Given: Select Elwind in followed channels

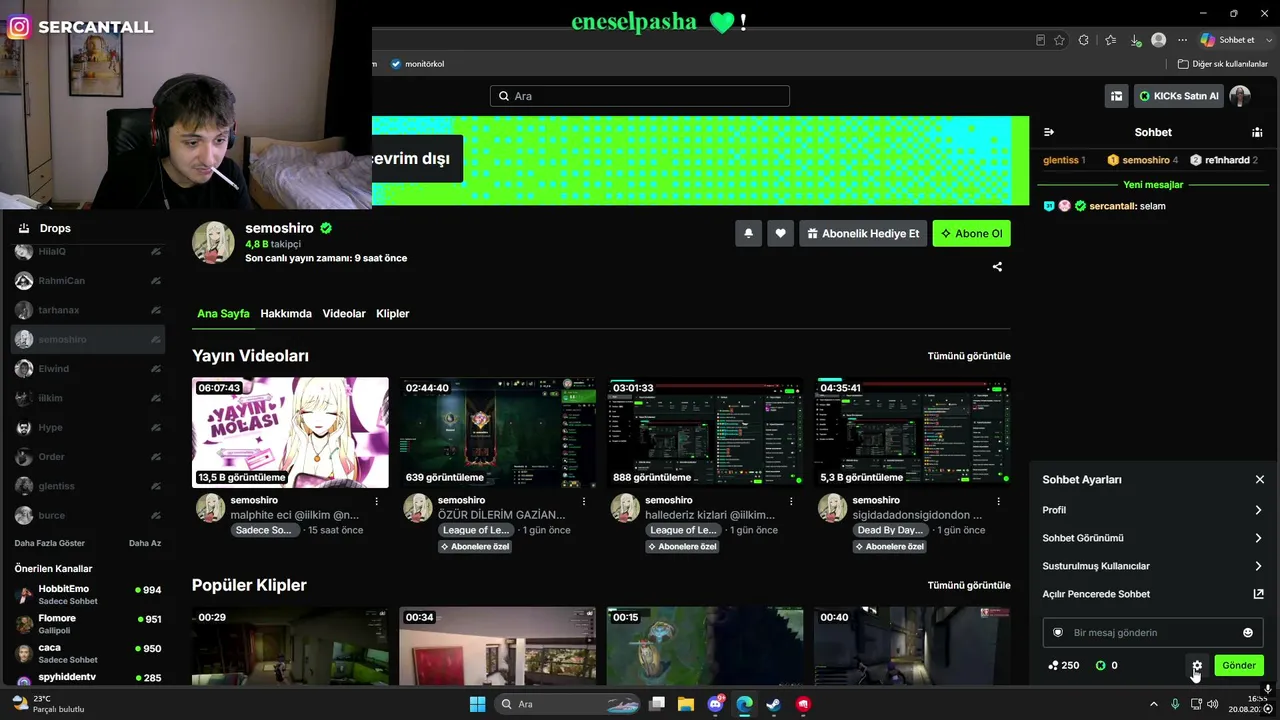Looking at the screenshot, I should pyautogui.click(x=88, y=369).
